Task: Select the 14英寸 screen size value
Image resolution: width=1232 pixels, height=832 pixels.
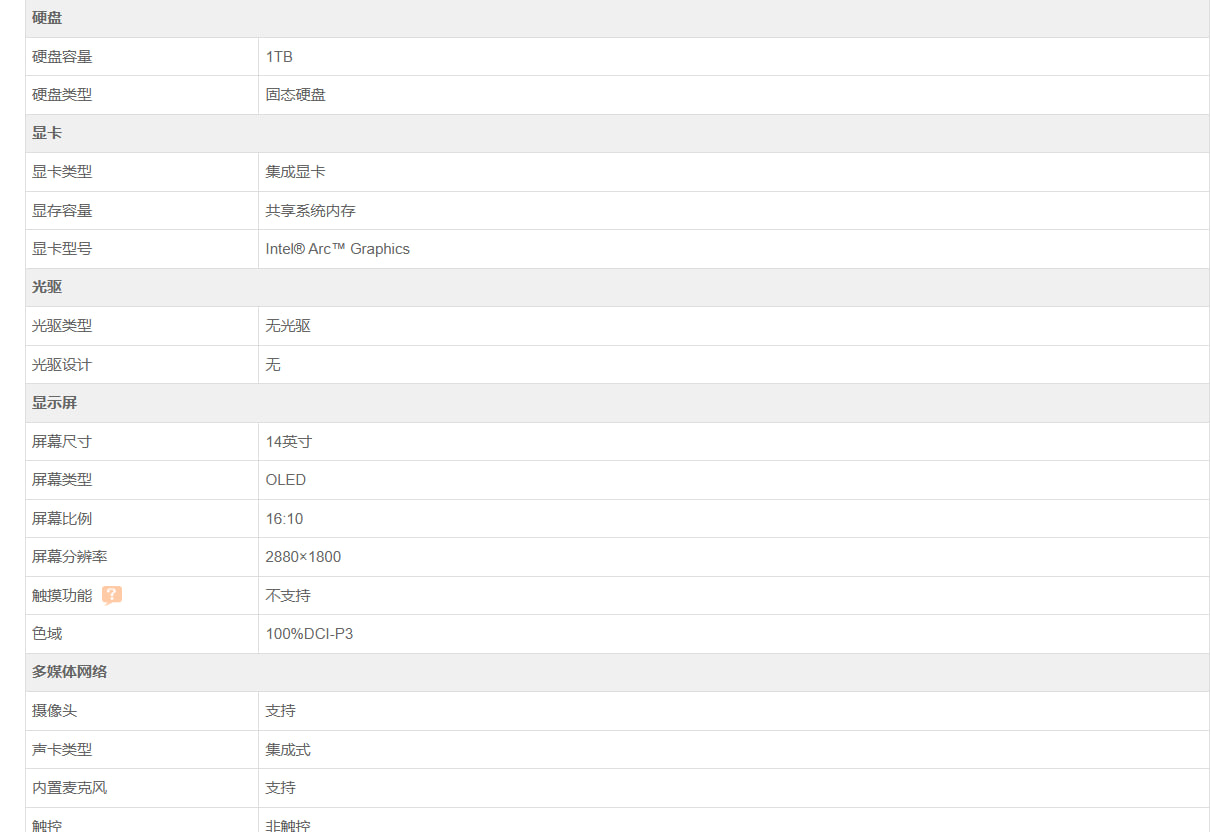Action: pos(289,442)
